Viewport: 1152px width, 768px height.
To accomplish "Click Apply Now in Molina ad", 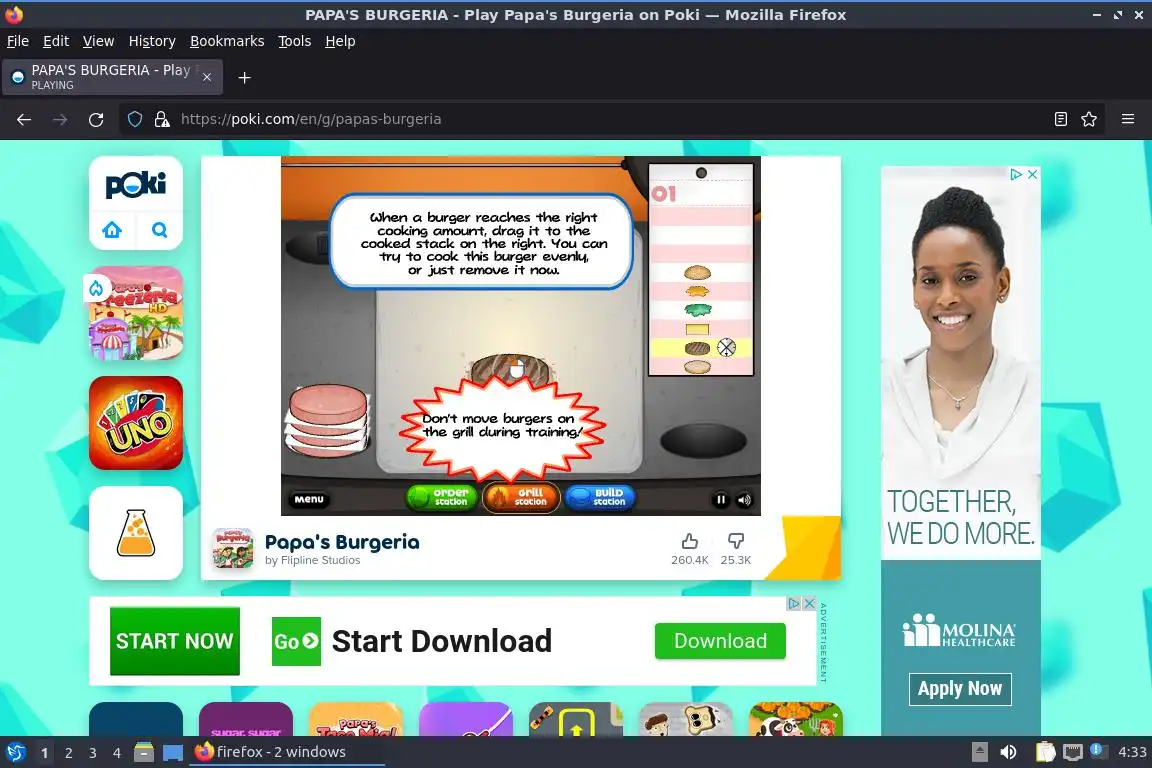I will 960,689.
